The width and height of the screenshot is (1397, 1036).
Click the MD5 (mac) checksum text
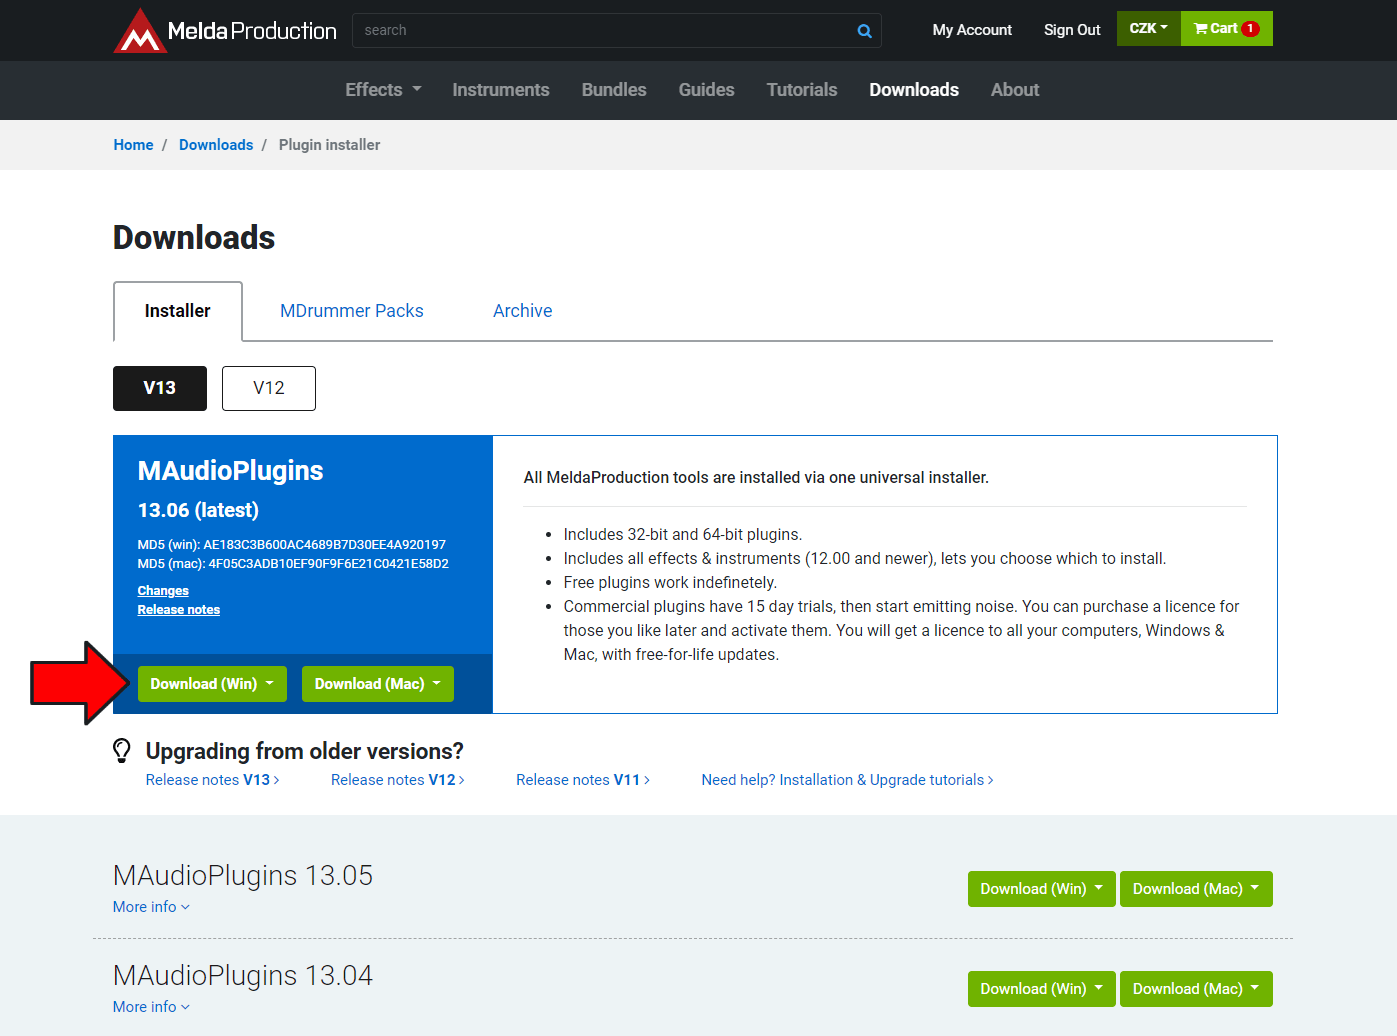pos(293,564)
